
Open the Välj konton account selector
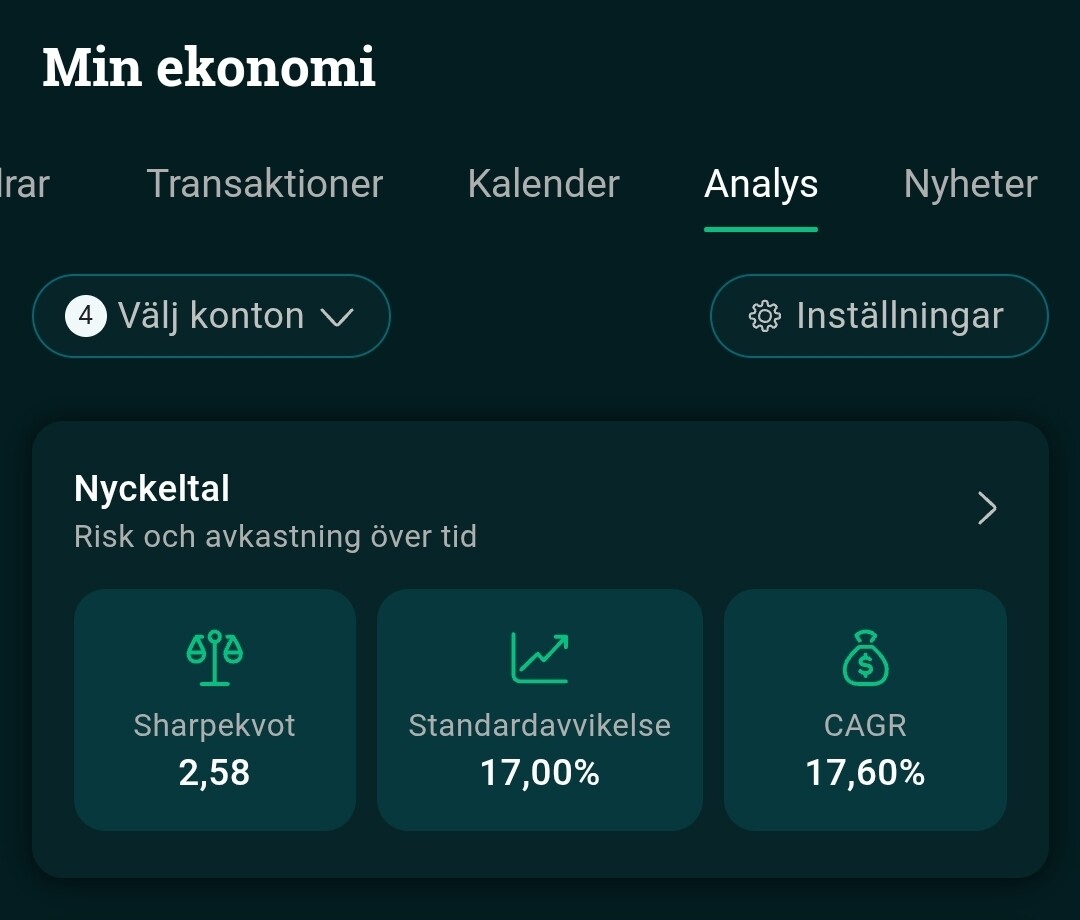coord(211,317)
